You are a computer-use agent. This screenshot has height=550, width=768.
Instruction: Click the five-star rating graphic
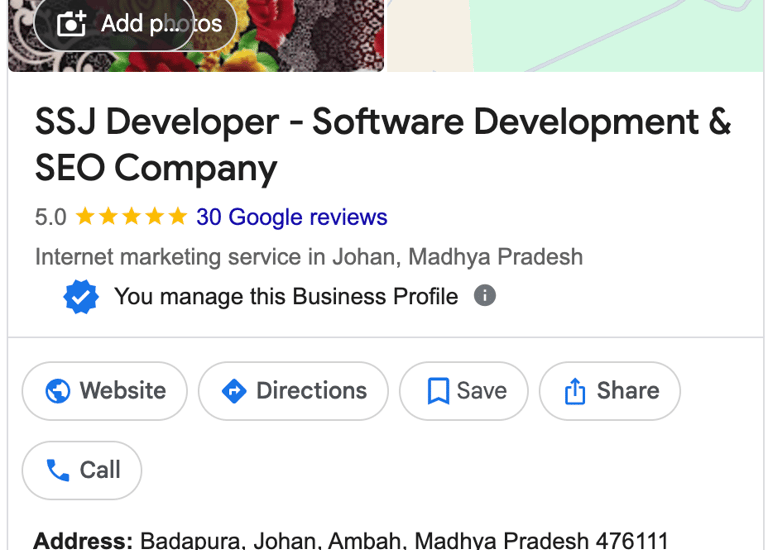131,216
